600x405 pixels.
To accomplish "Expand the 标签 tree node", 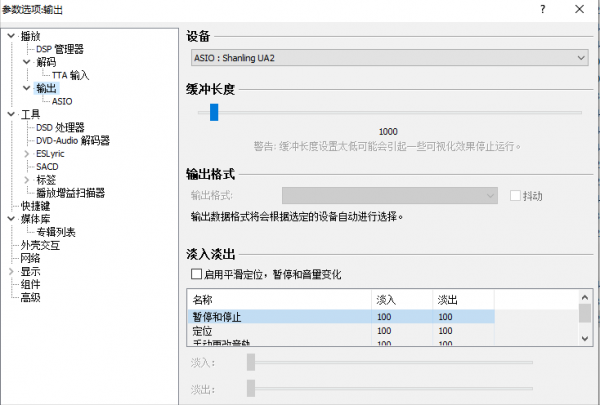I will (27, 179).
